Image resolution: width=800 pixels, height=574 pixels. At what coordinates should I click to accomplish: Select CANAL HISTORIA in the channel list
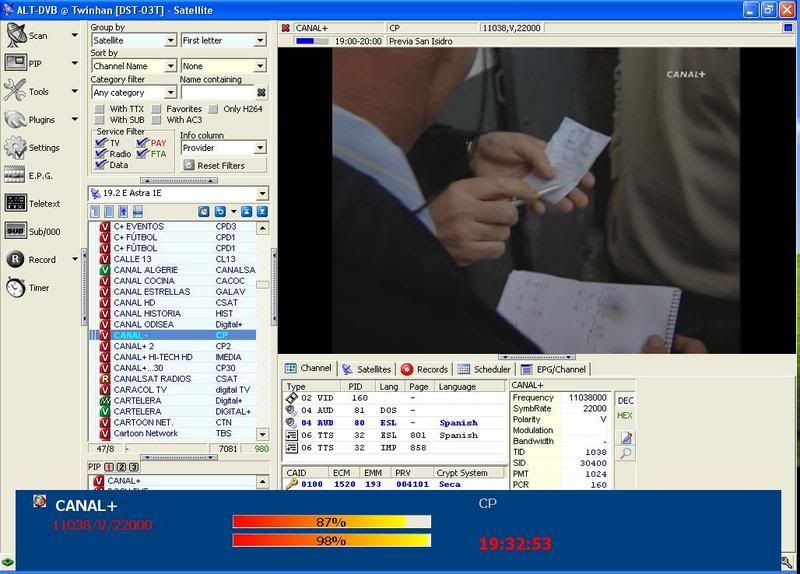click(x=172, y=313)
